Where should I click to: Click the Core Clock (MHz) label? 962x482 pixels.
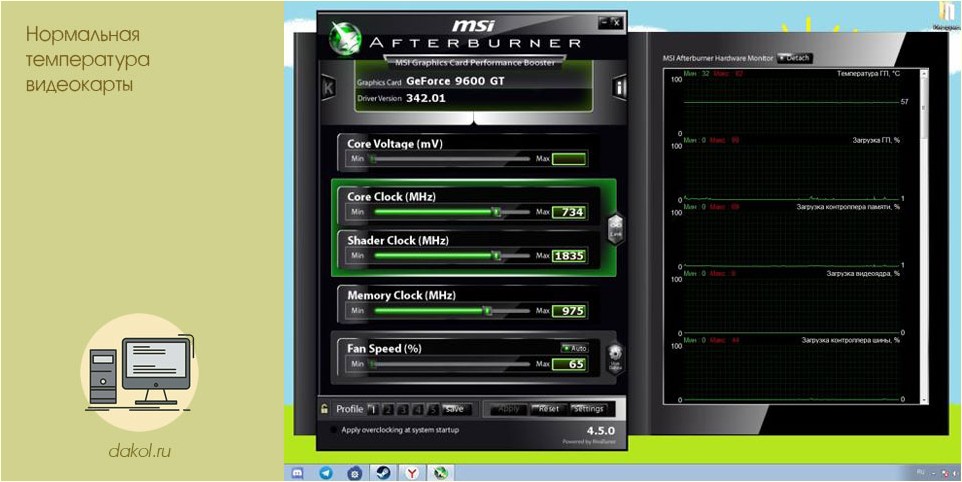[391, 196]
